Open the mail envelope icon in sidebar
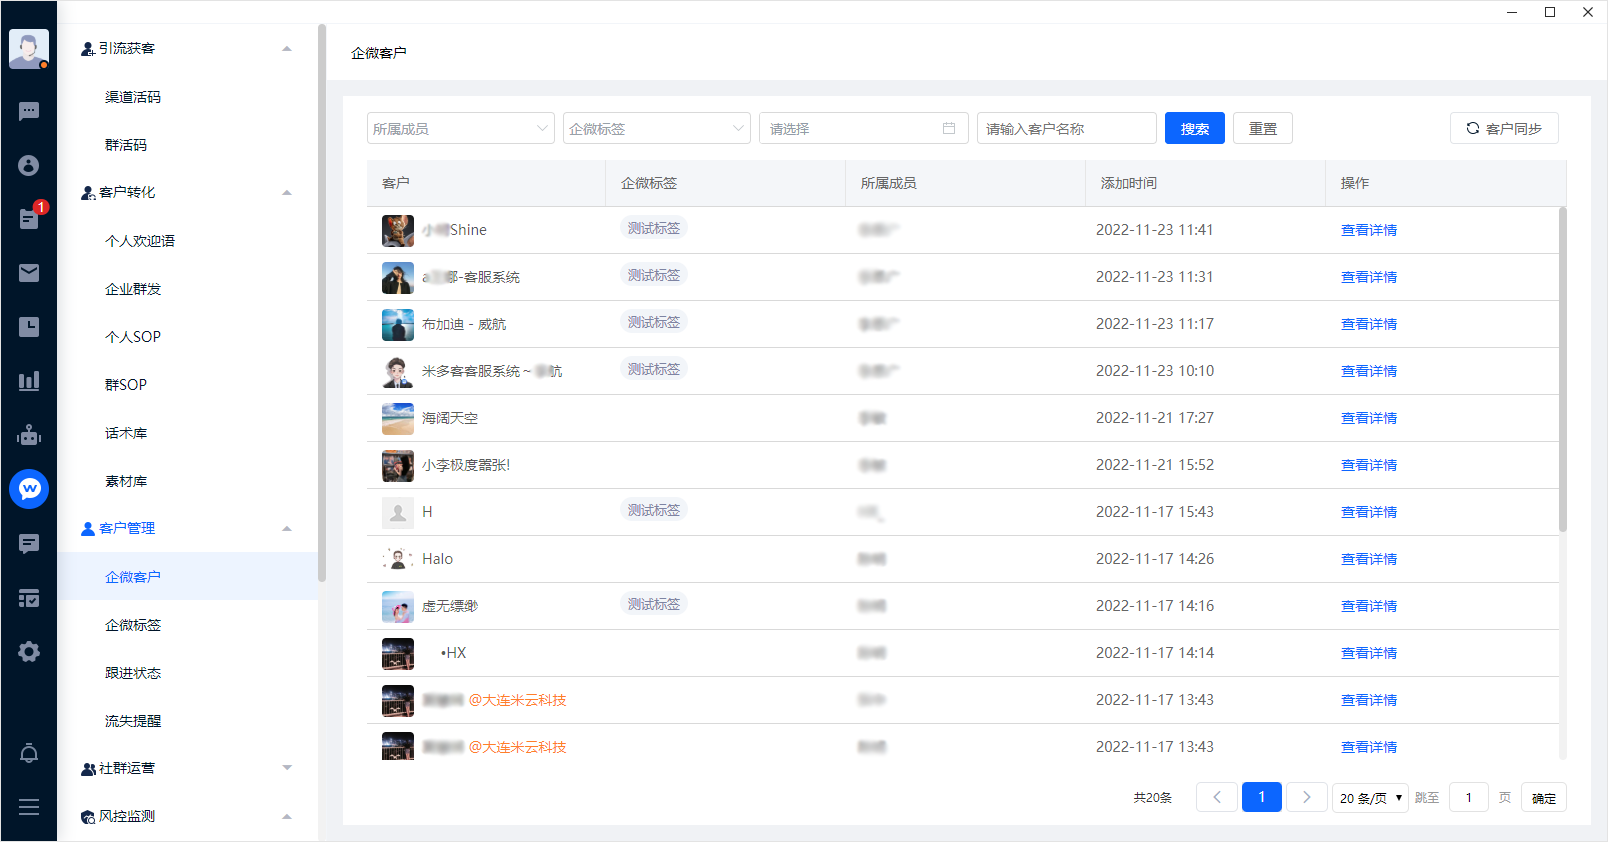The width and height of the screenshot is (1608, 842). (x=29, y=273)
